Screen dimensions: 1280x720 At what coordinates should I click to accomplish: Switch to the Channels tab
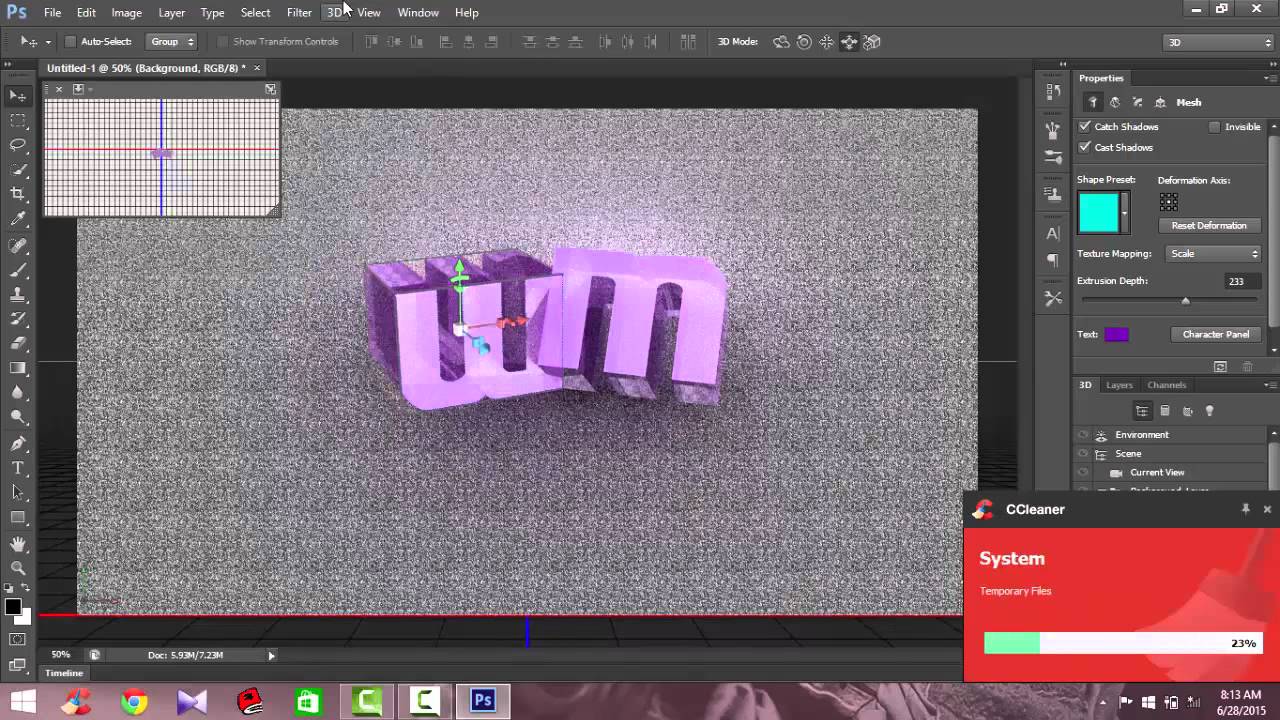1166,385
